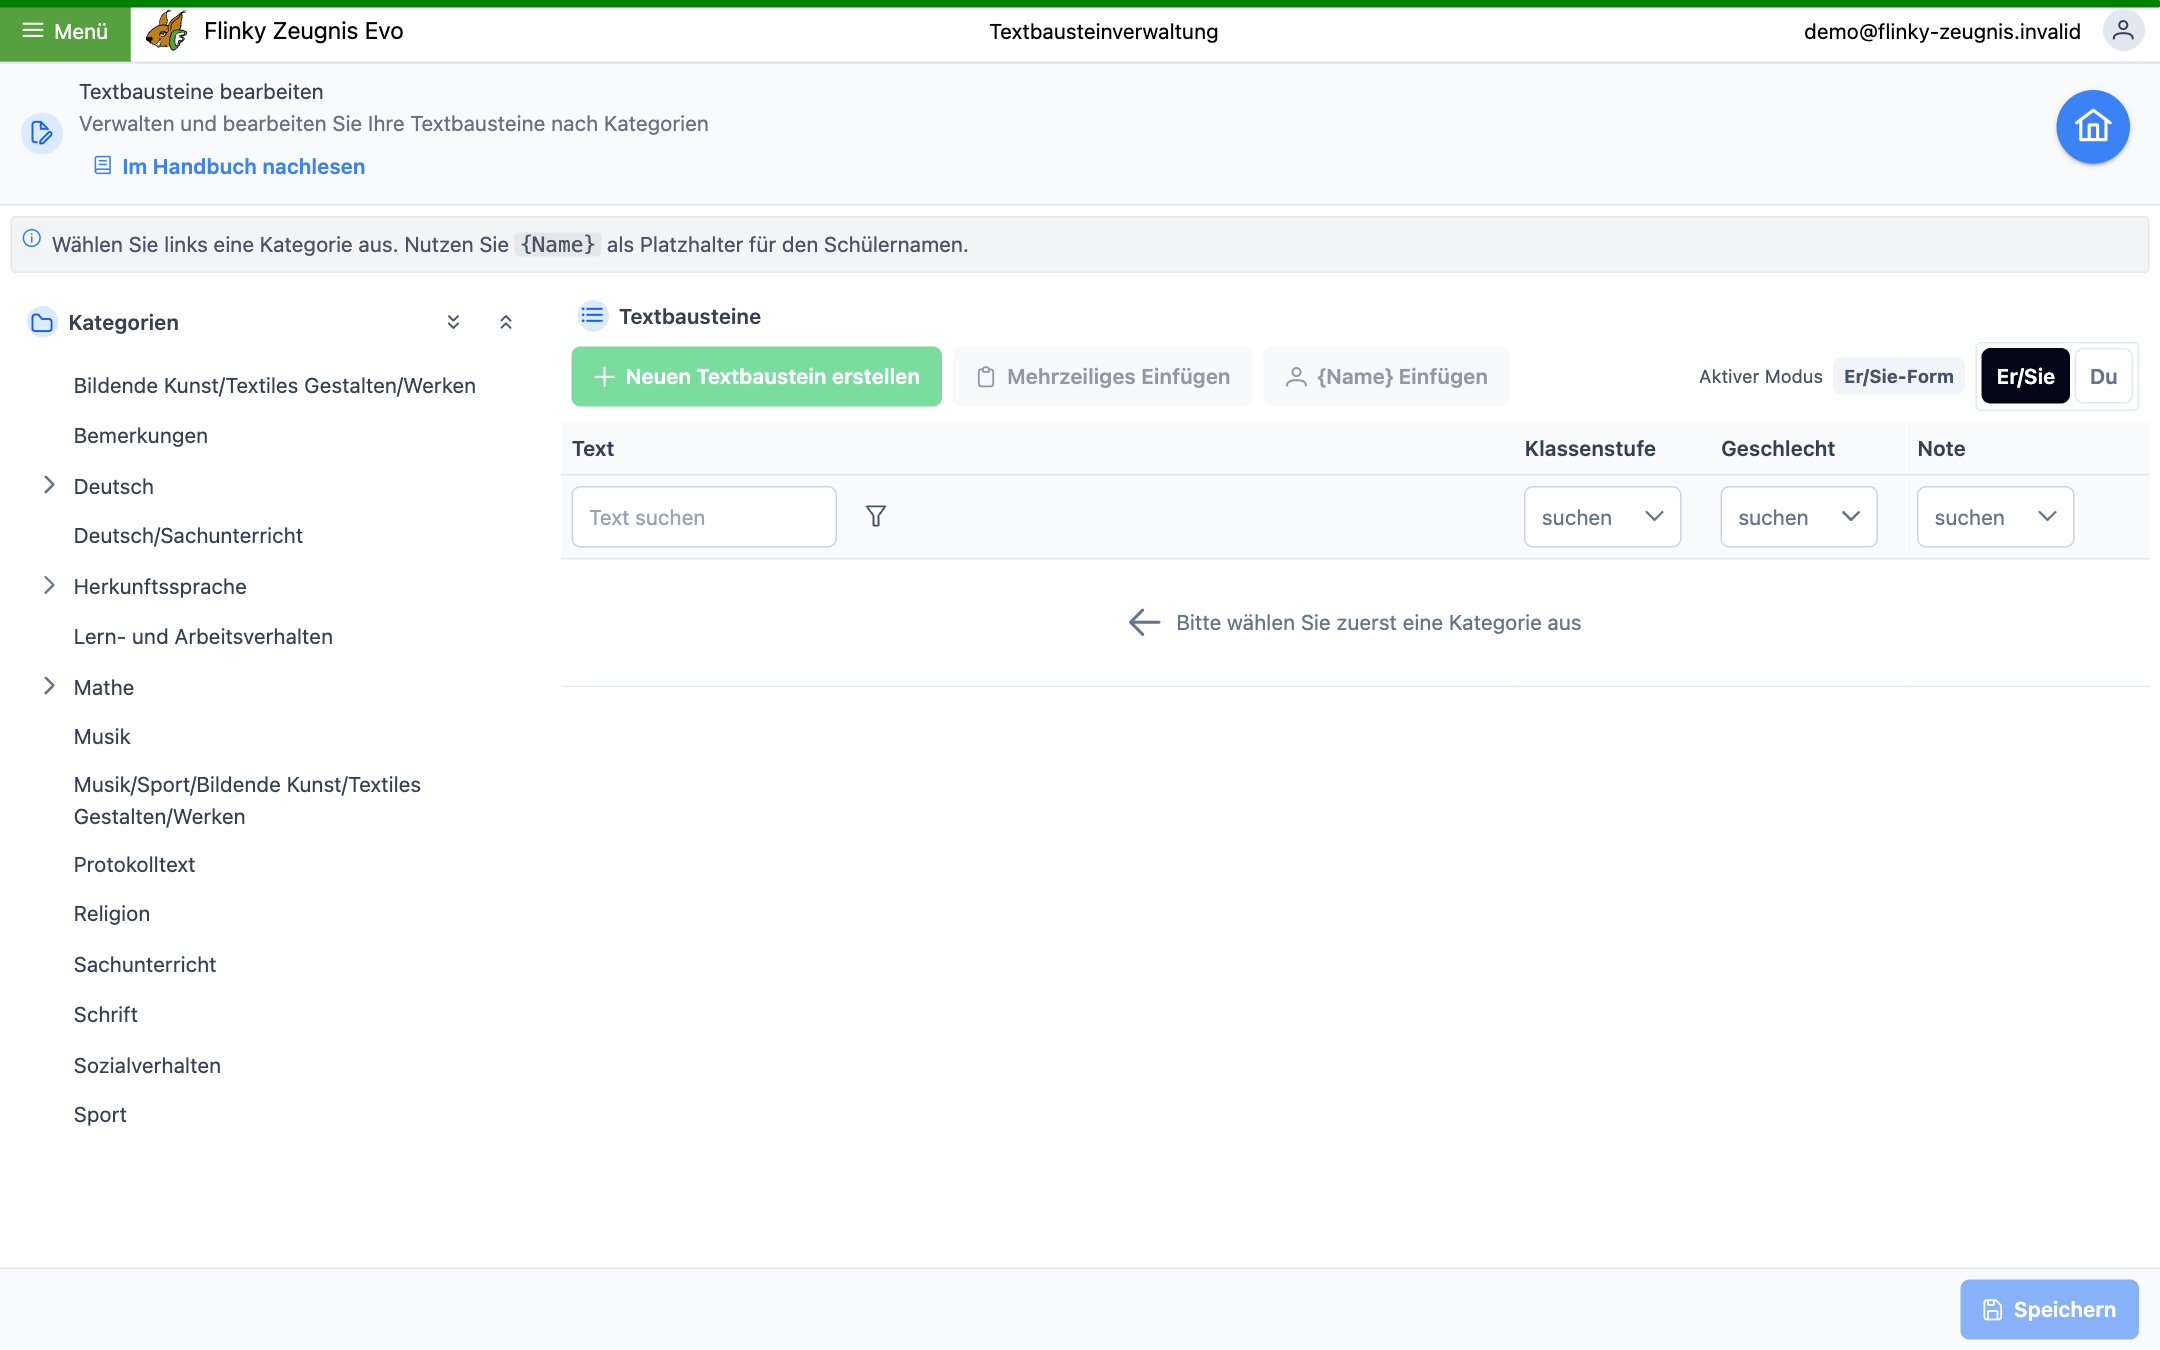The image size is (2160, 1350).
Task: Expand the Mathe category tree
Action: (x=49, y=686)
